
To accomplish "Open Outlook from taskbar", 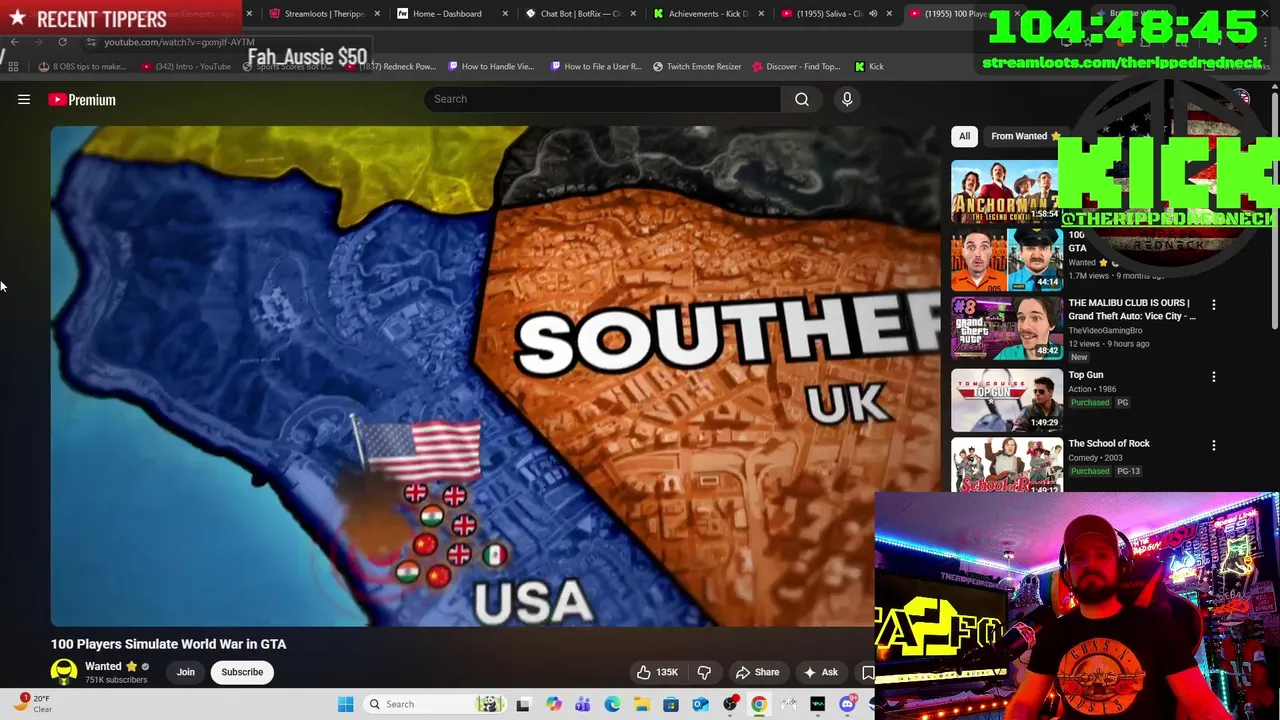I will [700, 704].
